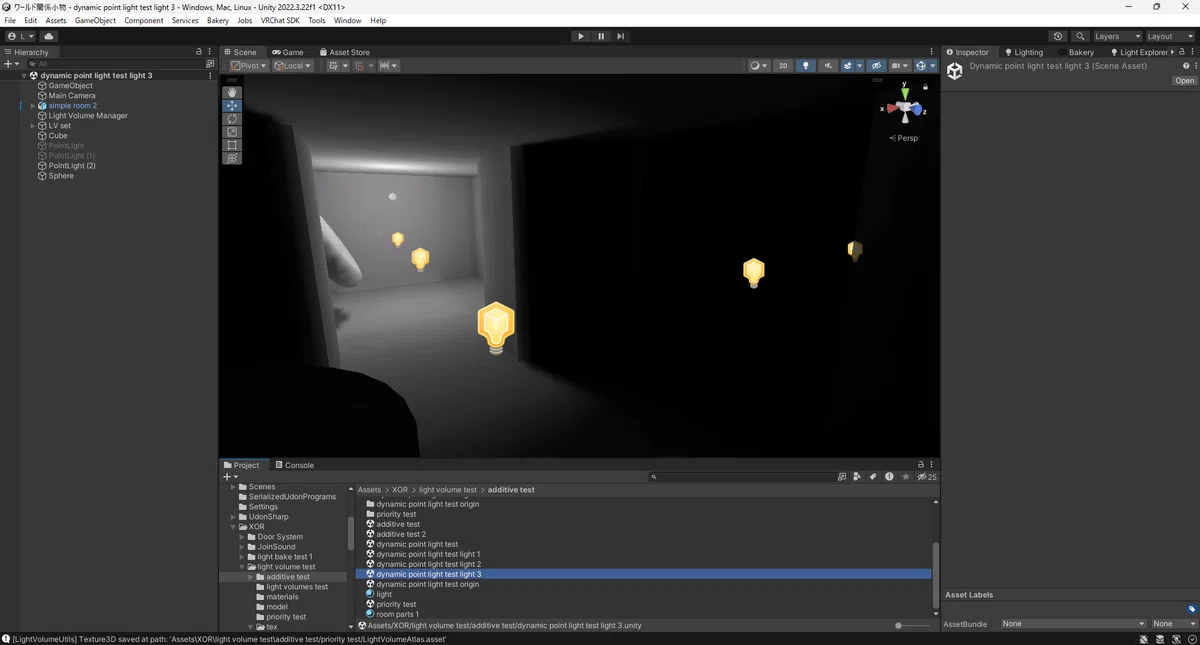Open the draw mode shading dropdown
The image size is (1200, 645).
click(759, 66)
